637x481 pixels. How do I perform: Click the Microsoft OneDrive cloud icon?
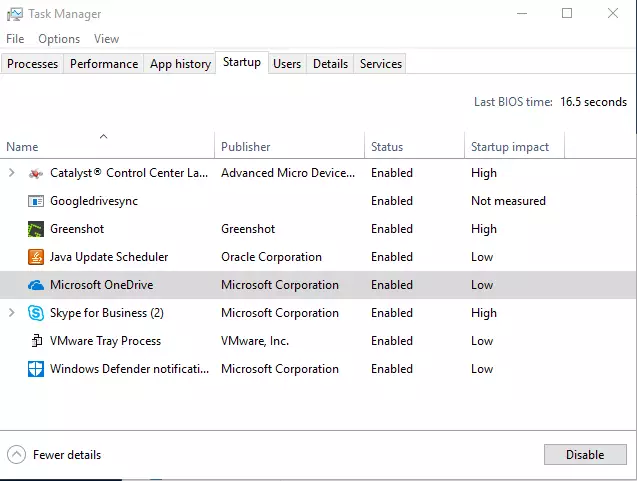(36, 285)
